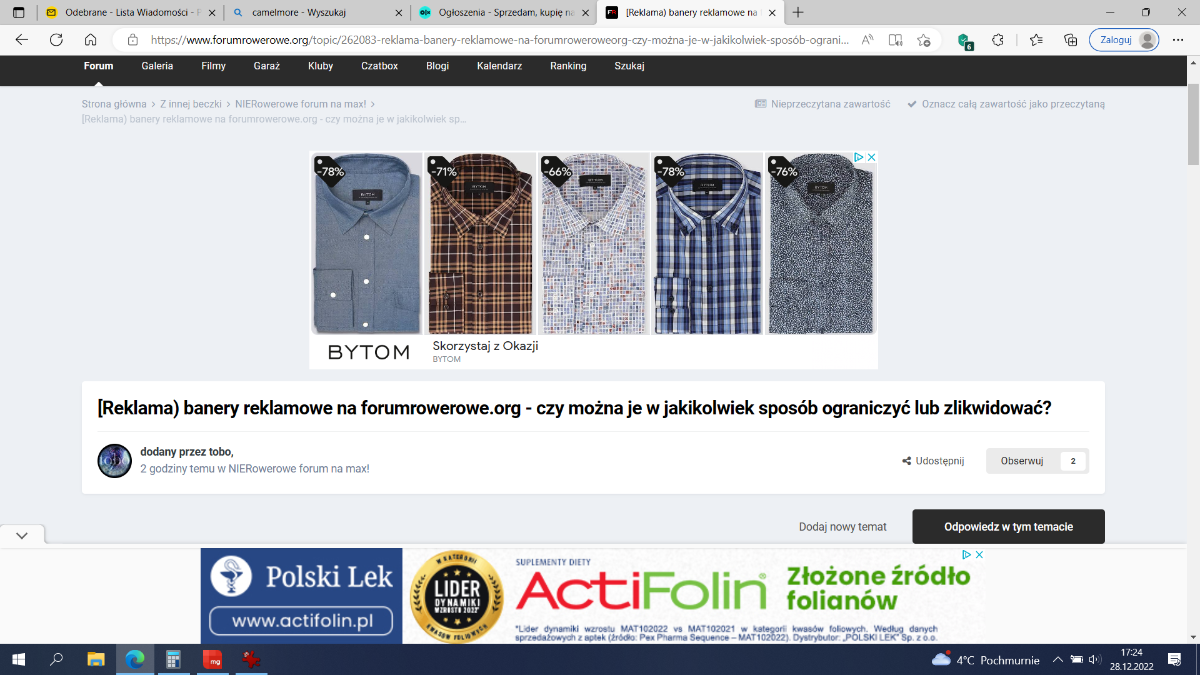
Task: Click Odpowiedz w tym temacie button
Action: point(1008,527)
